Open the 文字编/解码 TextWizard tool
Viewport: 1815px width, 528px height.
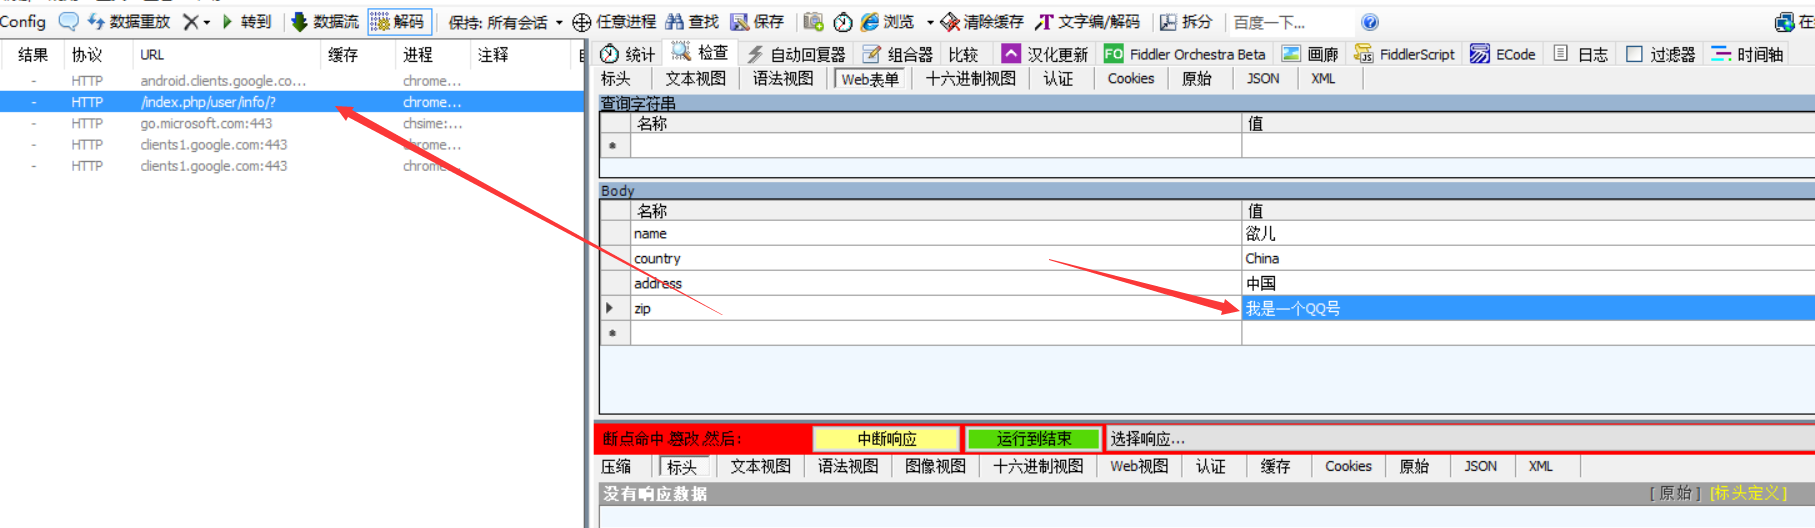(1088, 21)
